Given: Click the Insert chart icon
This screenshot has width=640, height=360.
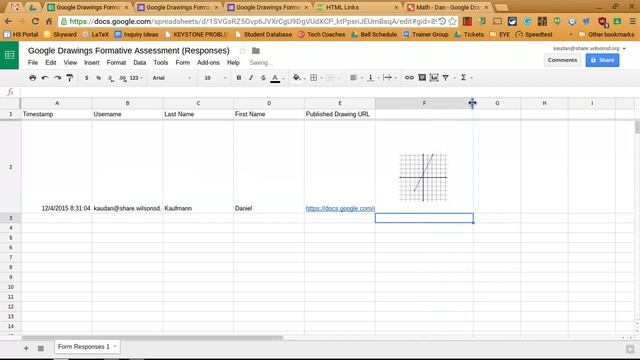Looking at the screenshot, I should pyautogui.click(x=434, y=78).
